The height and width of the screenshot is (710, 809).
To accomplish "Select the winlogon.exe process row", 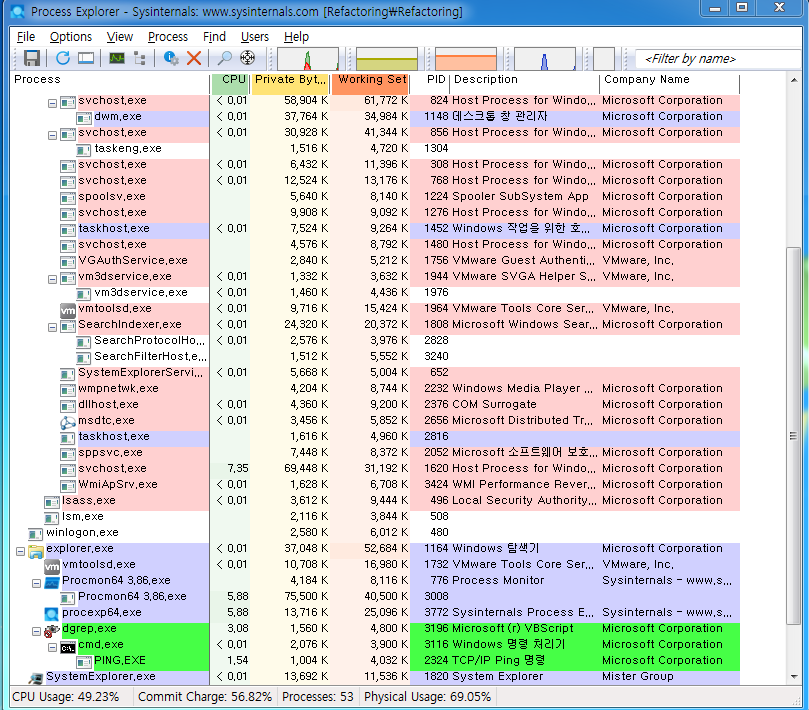I will [x=375, y=532].
